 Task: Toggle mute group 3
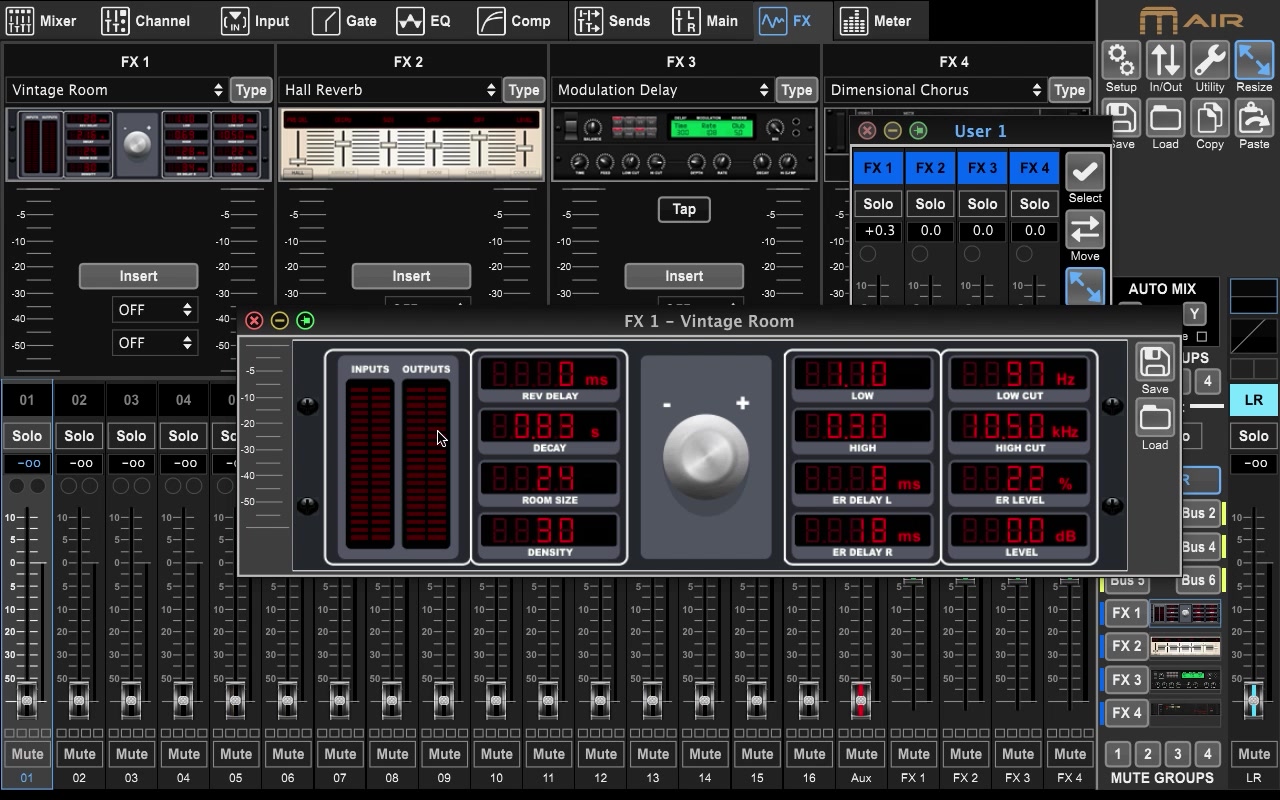(1178, 754)
